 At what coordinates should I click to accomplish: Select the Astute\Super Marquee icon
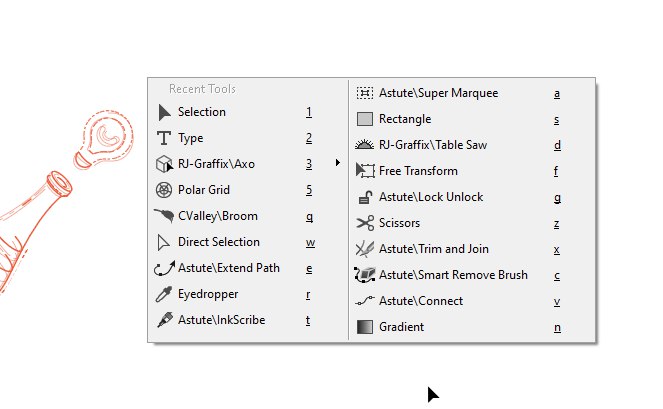365,93
